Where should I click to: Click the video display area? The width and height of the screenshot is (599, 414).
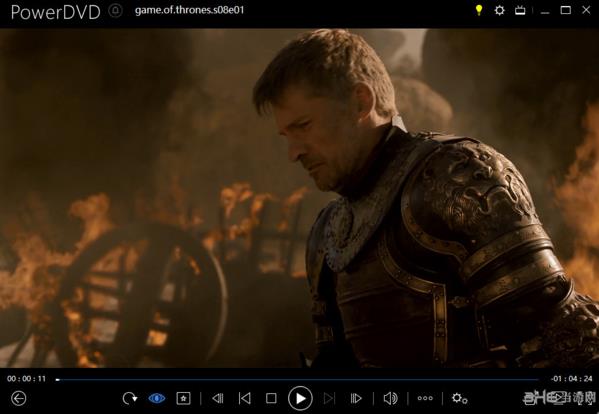pos(300,198)
